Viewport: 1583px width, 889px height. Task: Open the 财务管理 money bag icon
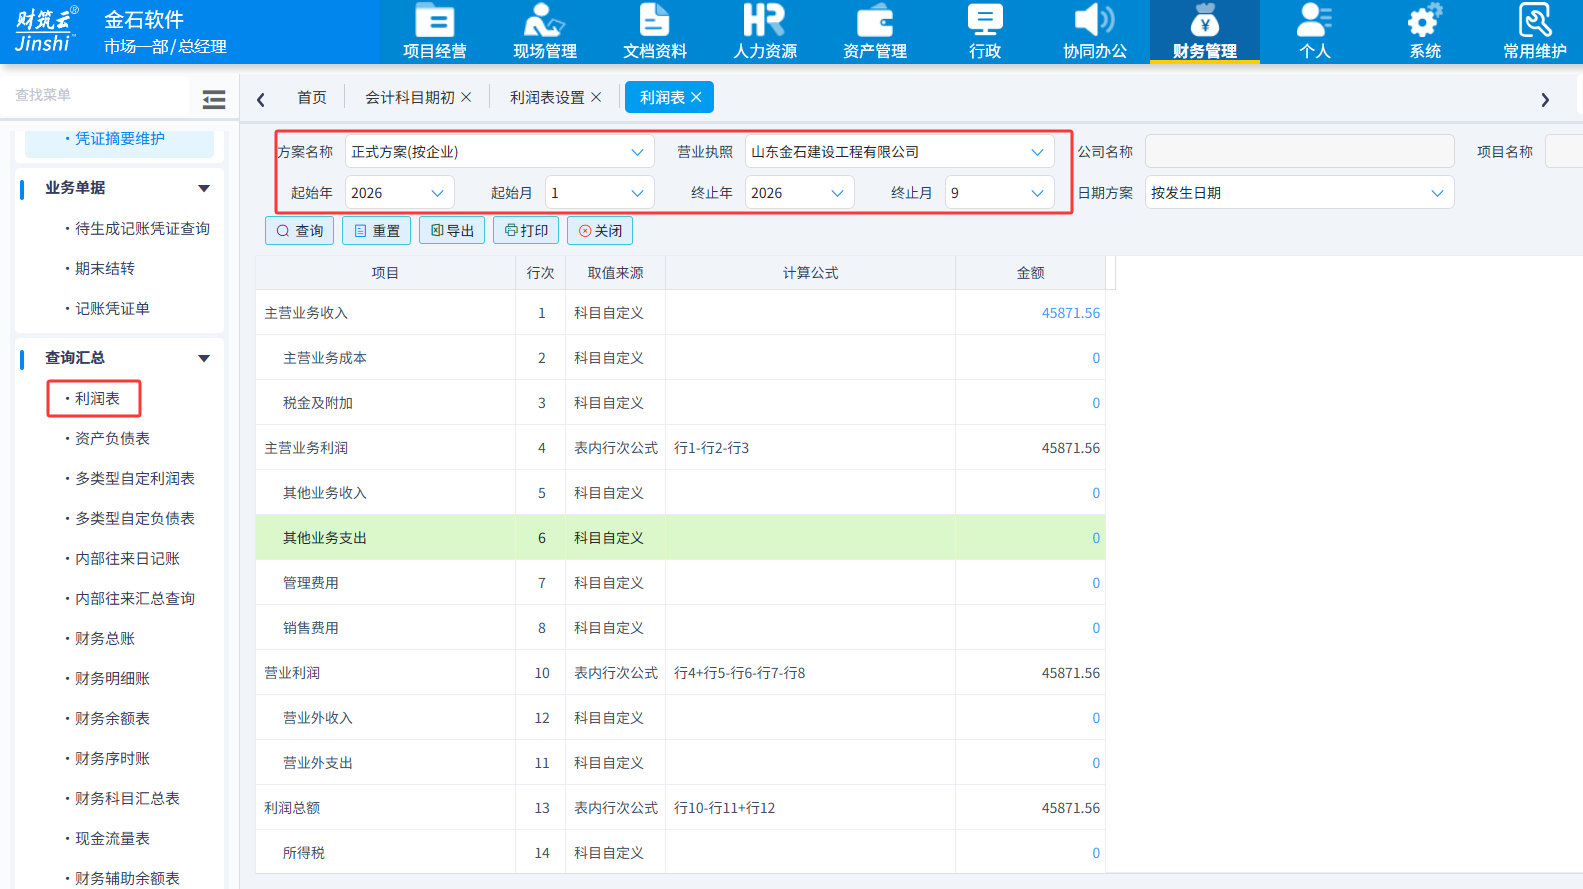point(1204,31)
